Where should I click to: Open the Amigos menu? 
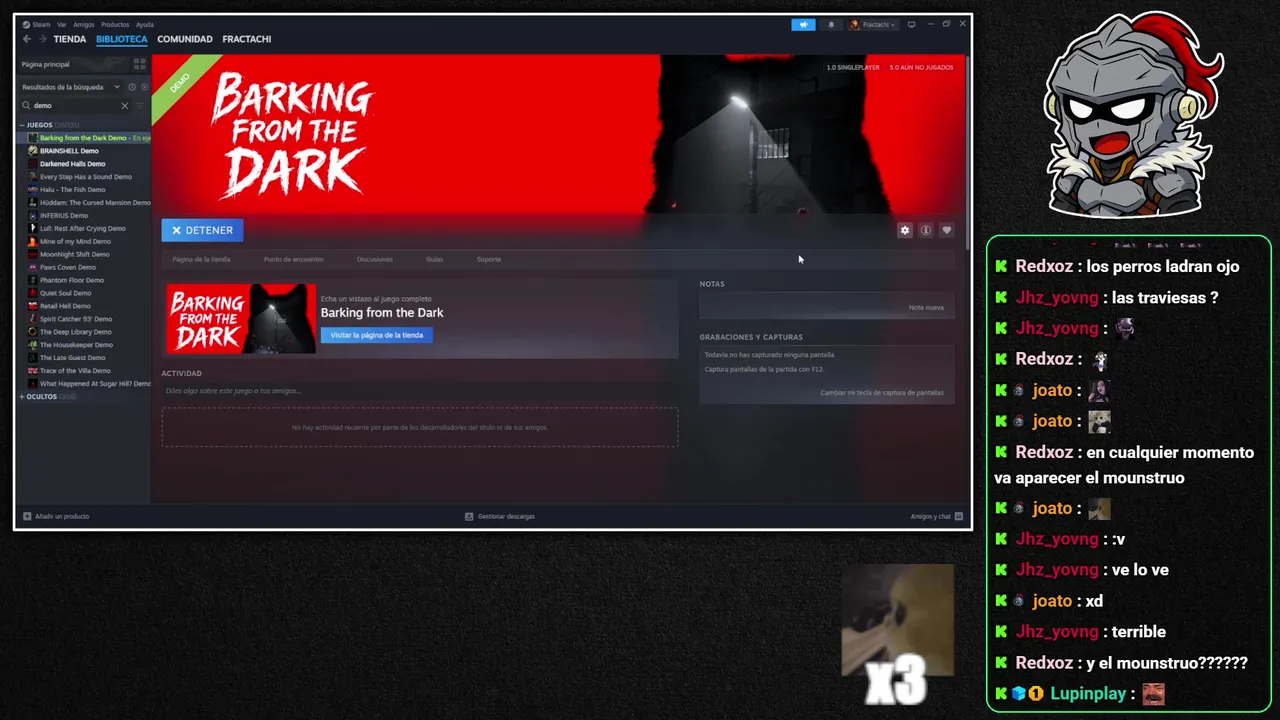pyautogui.click(x=84, y=24)
